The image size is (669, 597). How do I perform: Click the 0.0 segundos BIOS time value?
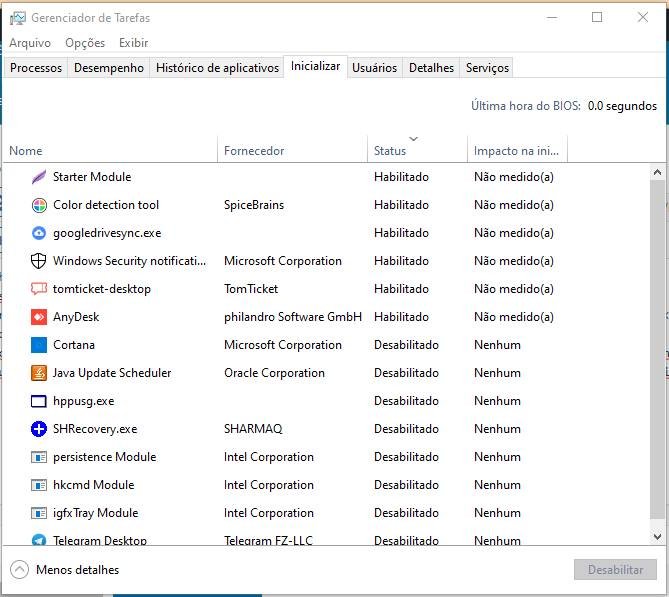point(622,106)
